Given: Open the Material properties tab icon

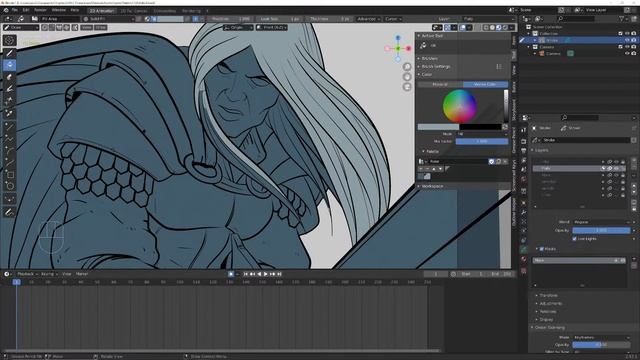Looking at the screenshot, I should [x=524, y=260].
